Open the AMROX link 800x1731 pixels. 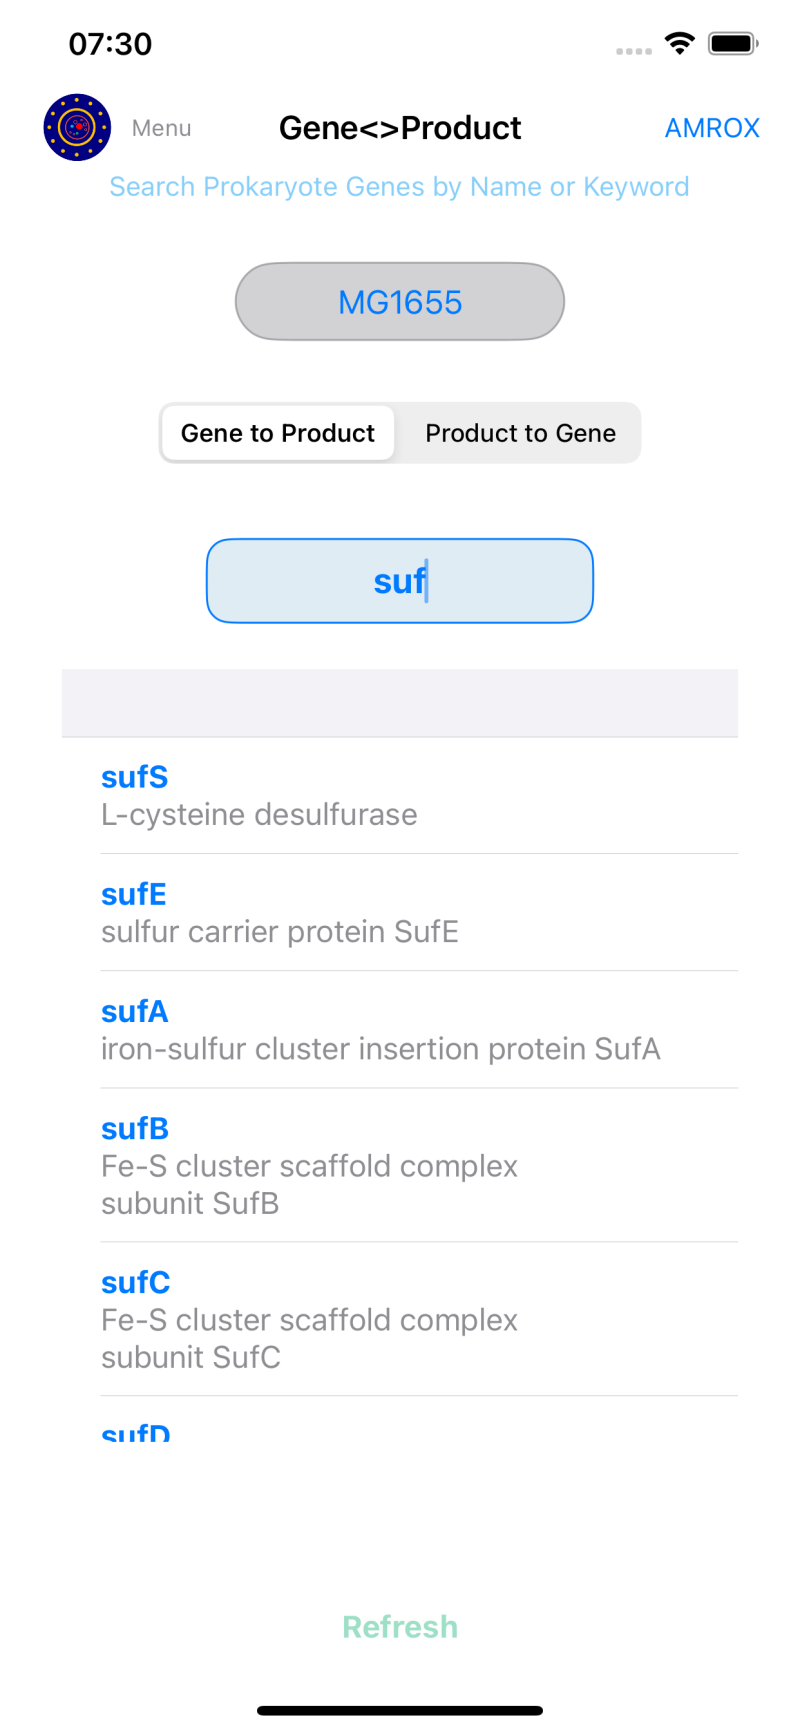tap(712, 128)
